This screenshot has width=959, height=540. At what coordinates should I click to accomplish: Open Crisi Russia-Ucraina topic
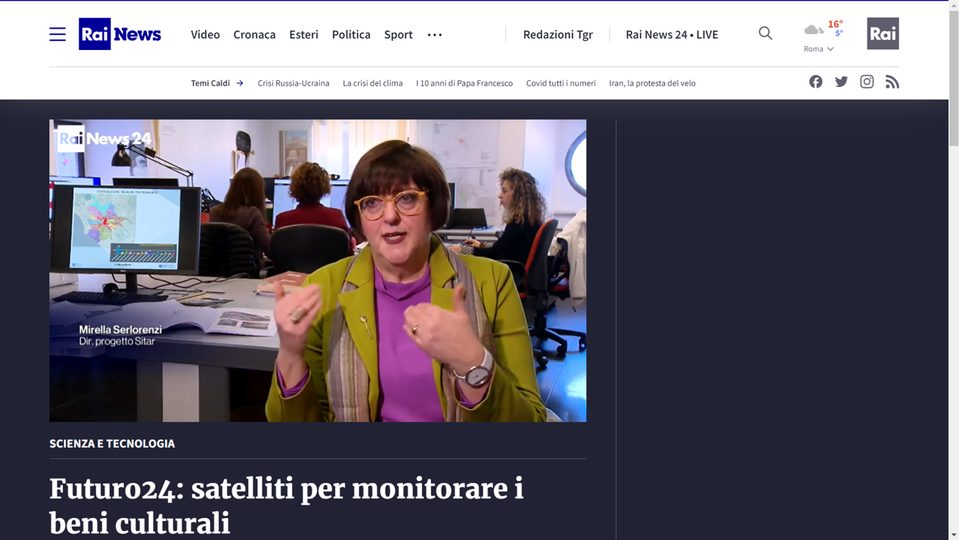point(293,83)
